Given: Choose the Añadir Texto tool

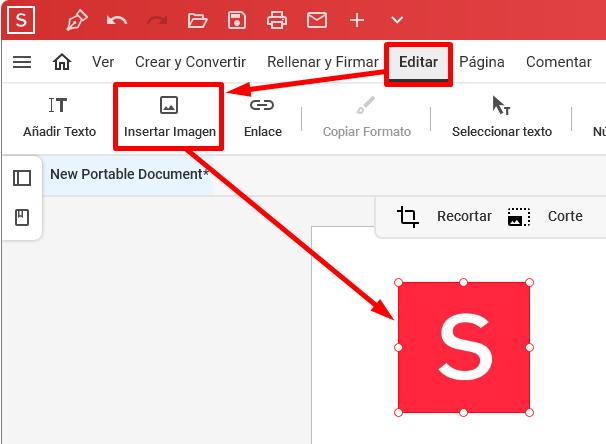Looking at the screenshot, I should point(59,117).
